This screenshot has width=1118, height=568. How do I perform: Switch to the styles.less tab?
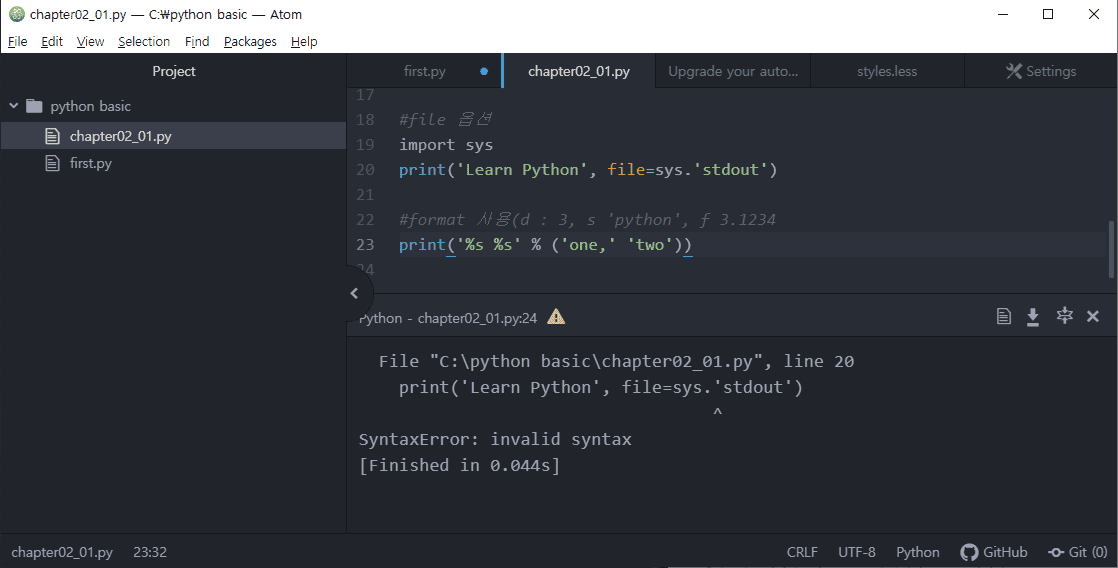point(887,71)
